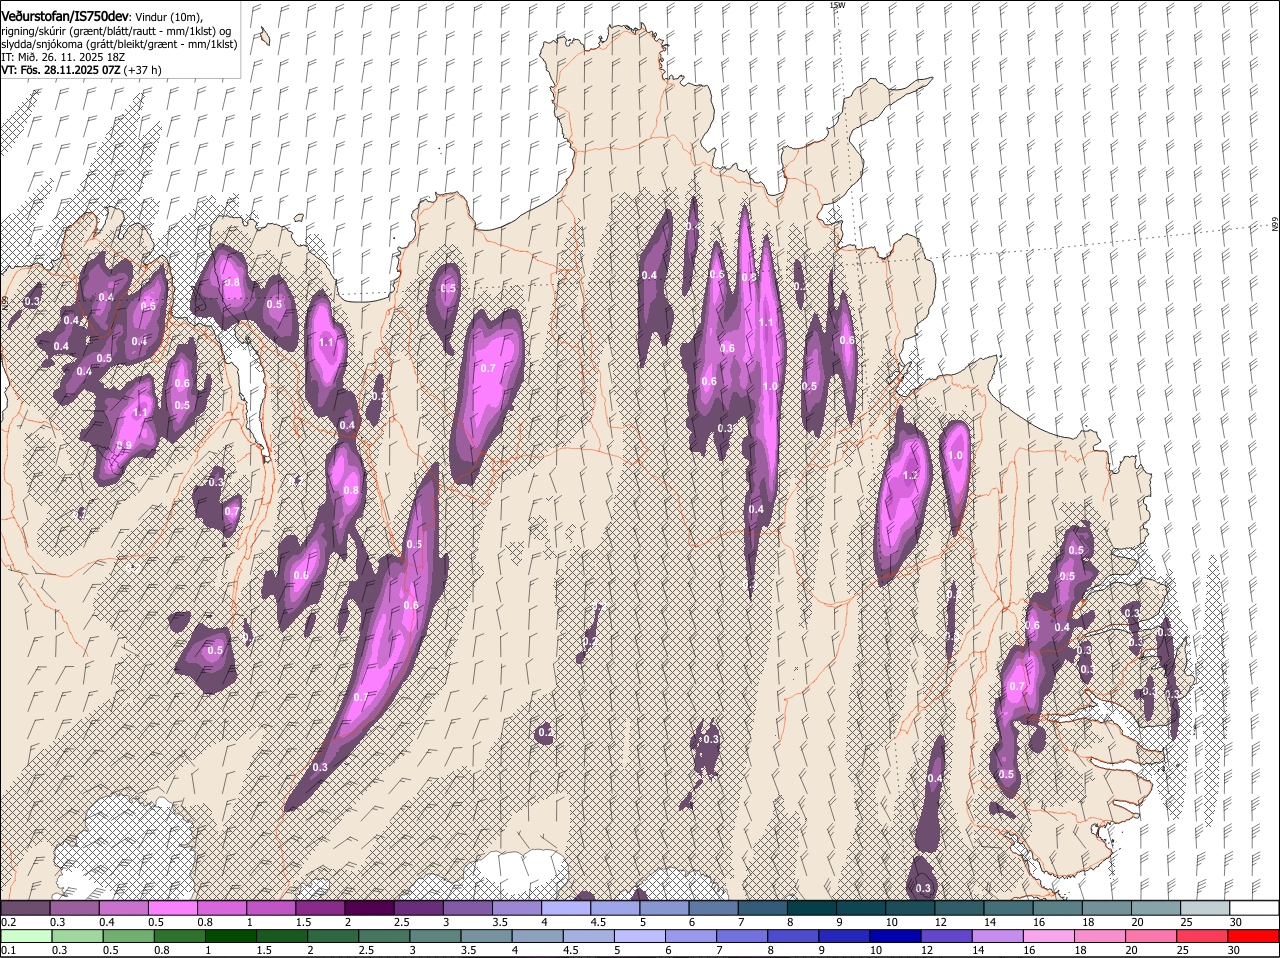Select the 0.3 swatch in upper snow legend
Screen dimensions: 1280x958
pos(74,908)
